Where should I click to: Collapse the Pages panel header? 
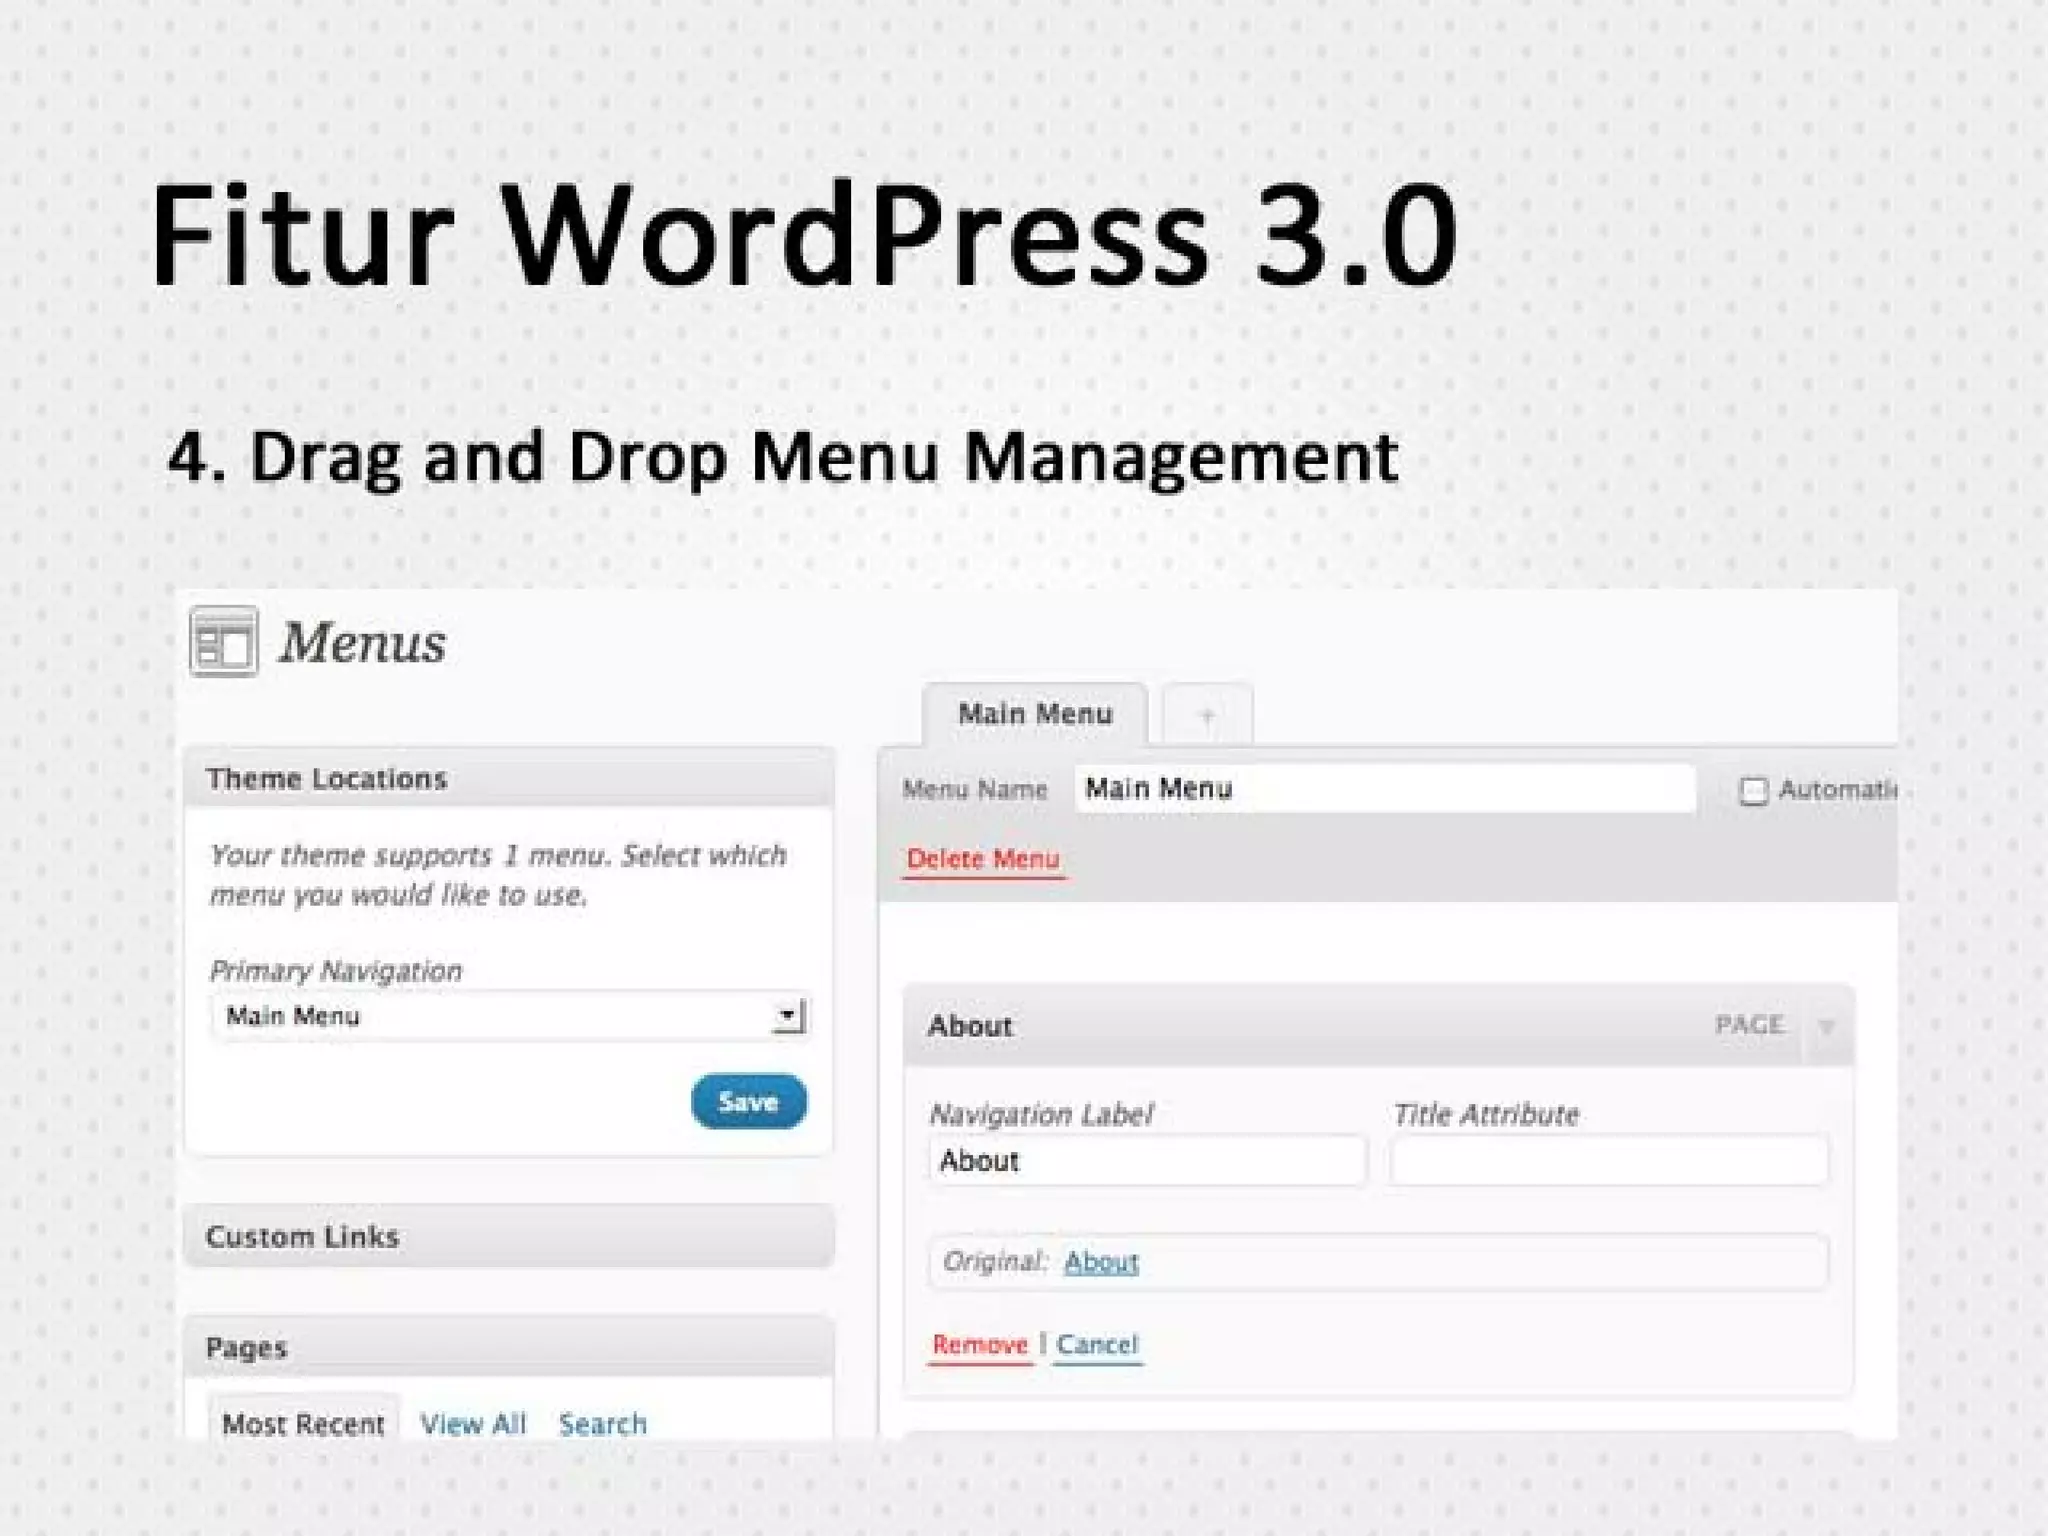point(510,1347)
